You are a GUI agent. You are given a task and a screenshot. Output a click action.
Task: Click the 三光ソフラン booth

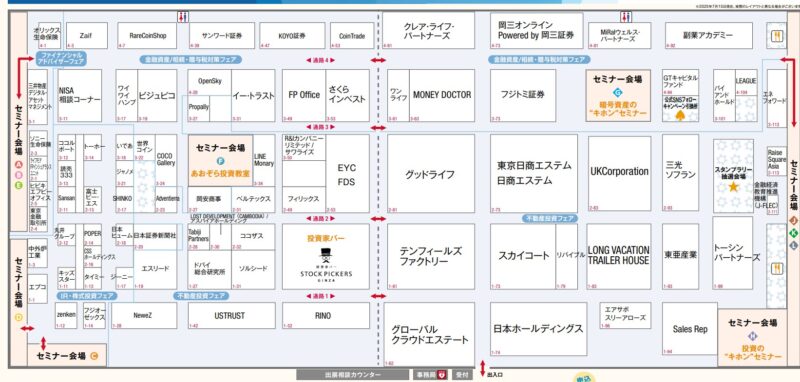[x=681, y=173]
